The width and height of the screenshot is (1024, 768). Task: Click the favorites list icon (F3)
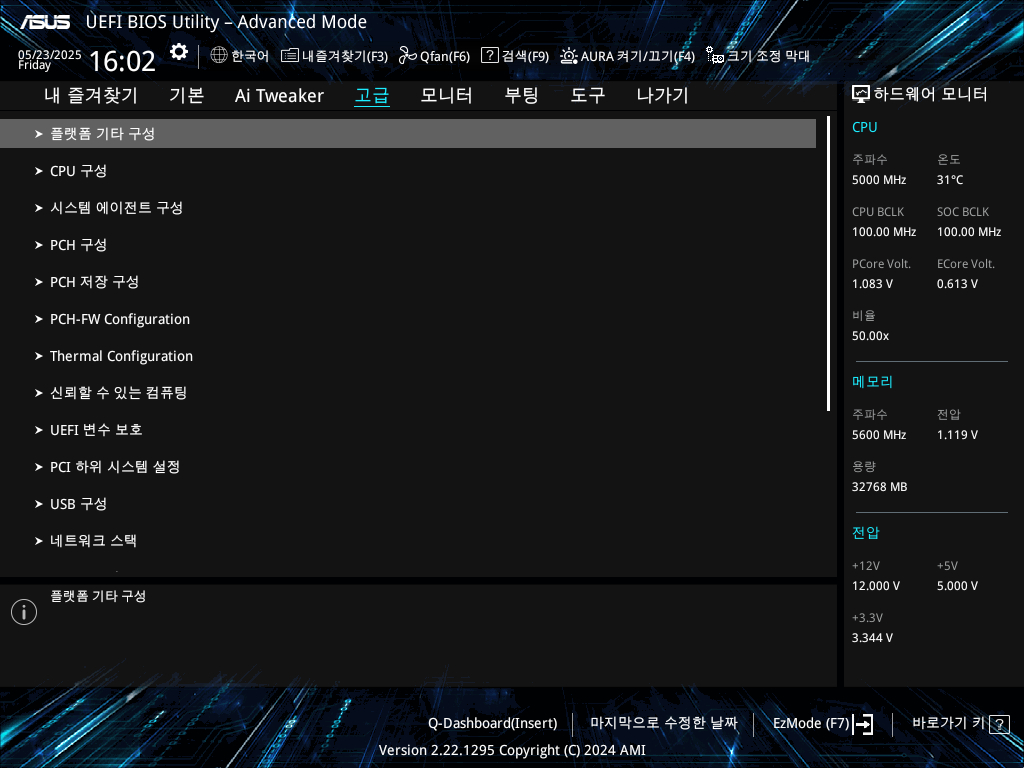tap(290, 56)
